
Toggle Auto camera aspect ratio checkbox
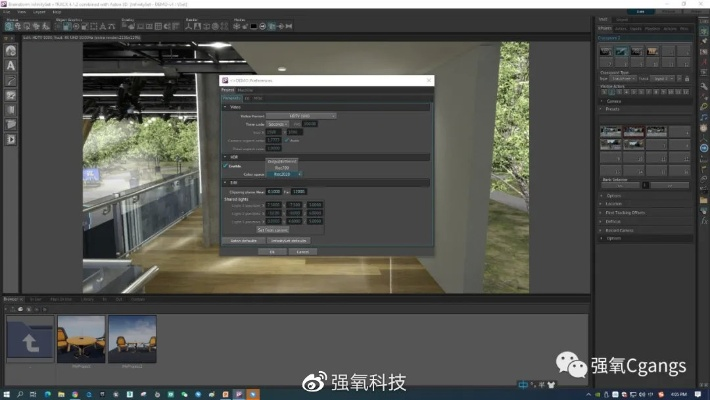coord(287,140)
